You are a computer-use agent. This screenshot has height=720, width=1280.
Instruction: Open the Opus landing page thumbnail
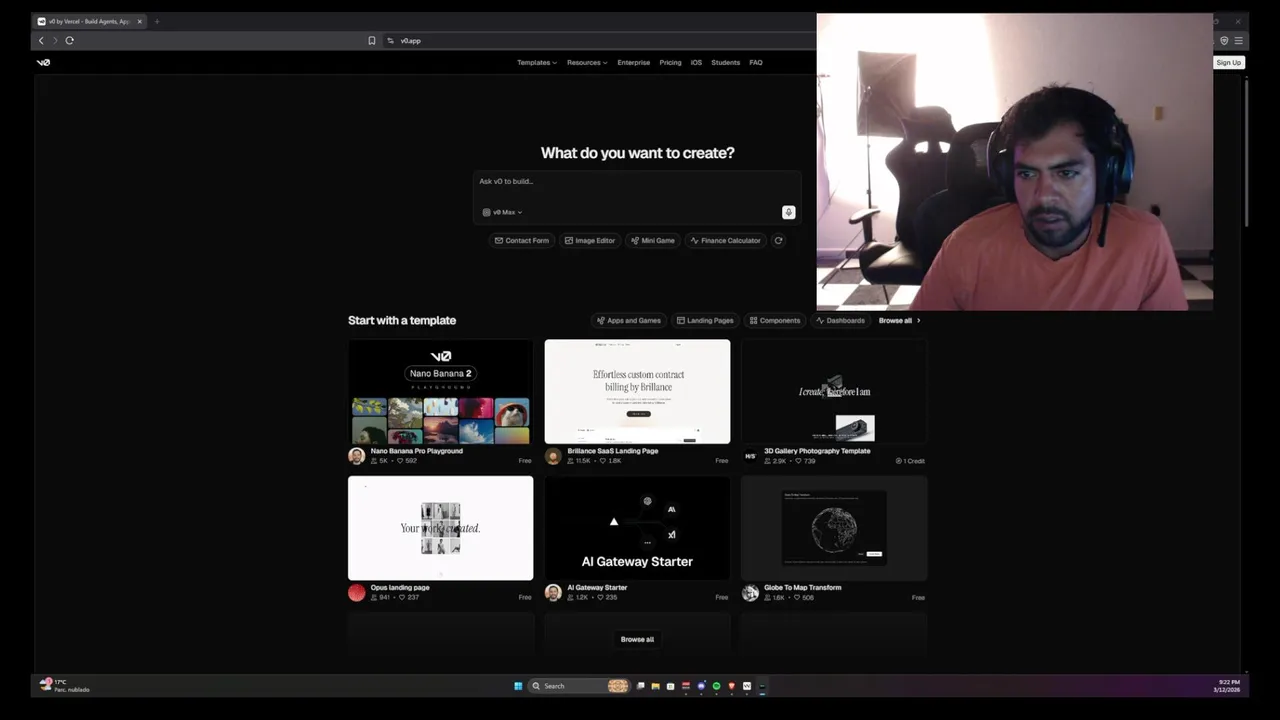pyautogui.click(x=440, y=528)
